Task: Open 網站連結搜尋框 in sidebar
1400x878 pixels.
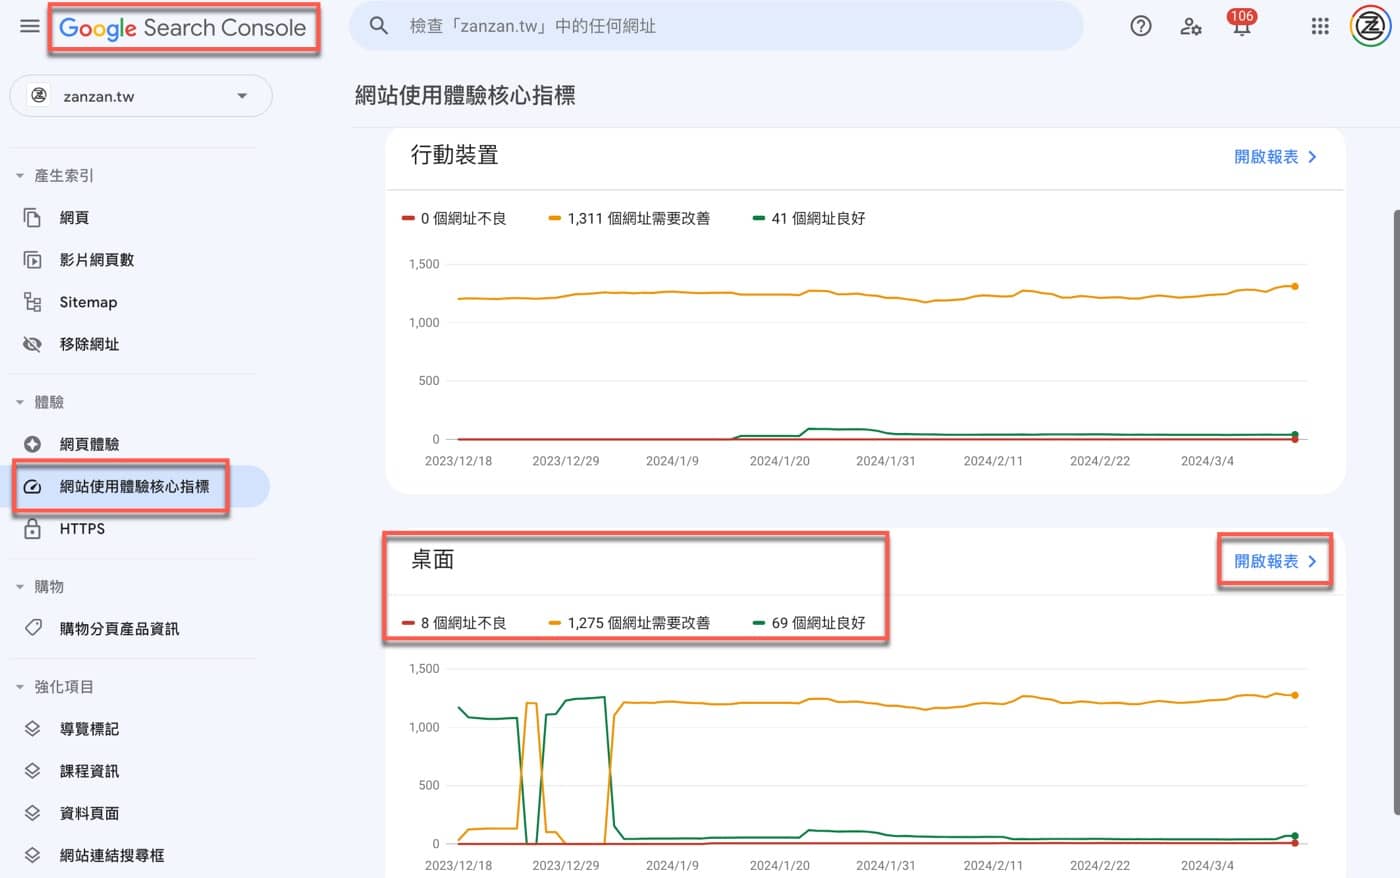Action: click(x=111, y=855)
